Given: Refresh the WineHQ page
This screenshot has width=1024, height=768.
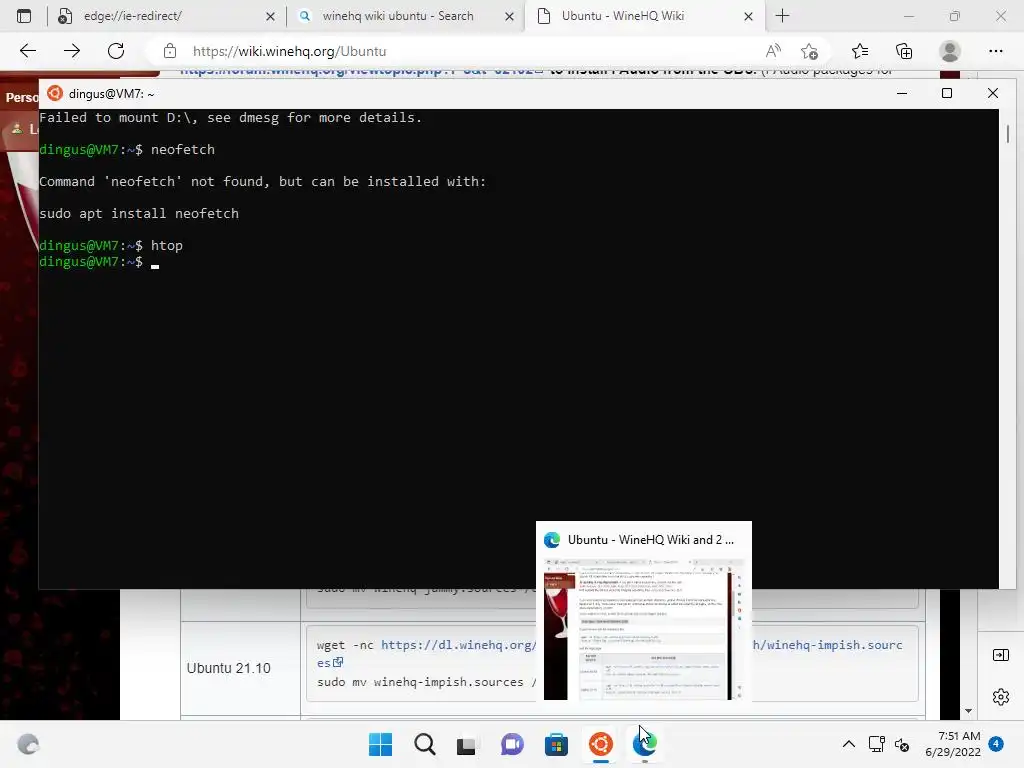Looking at the screenshot, I should [x=116, y=51].
